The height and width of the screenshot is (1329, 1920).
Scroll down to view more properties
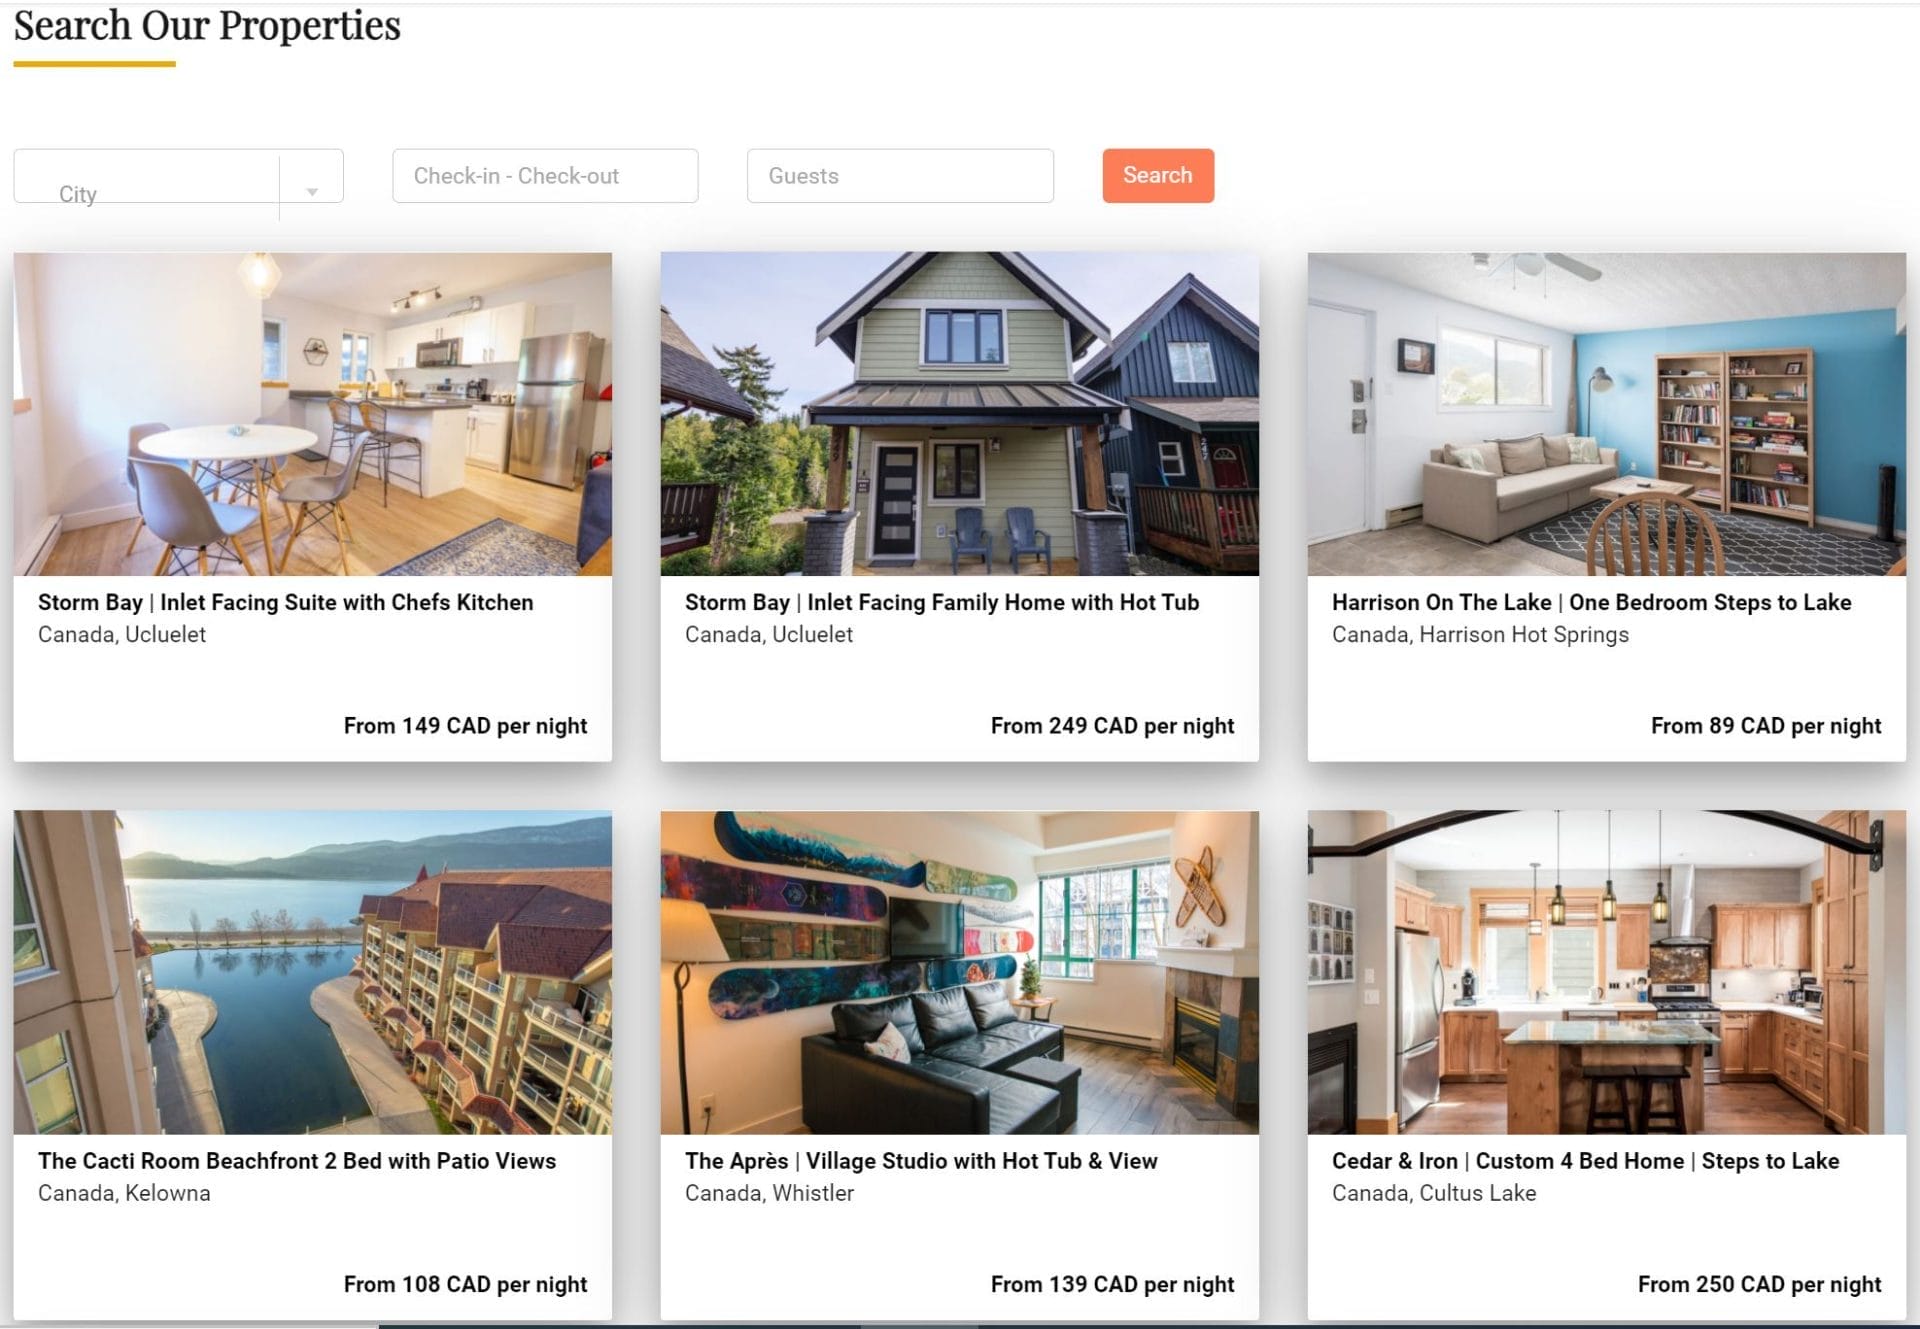[x=960, y=1322]
